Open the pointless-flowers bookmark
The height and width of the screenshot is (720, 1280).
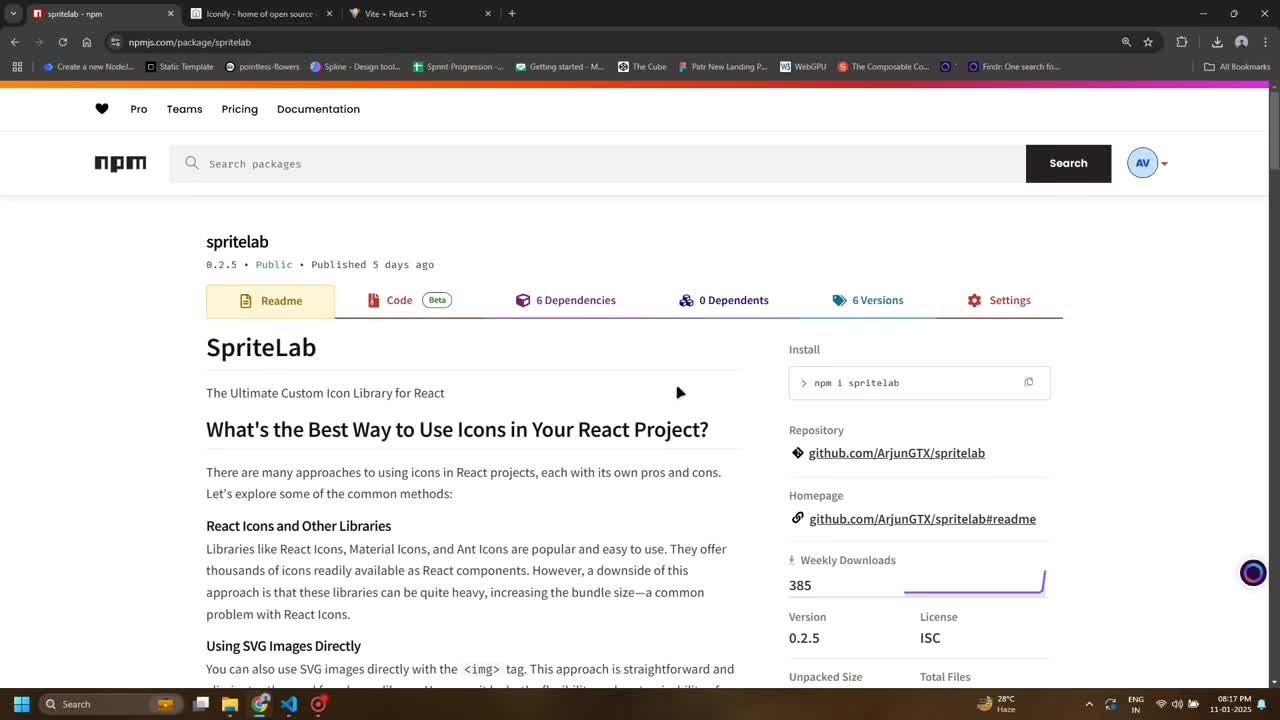pyautogui.click(x=262, y=67)
